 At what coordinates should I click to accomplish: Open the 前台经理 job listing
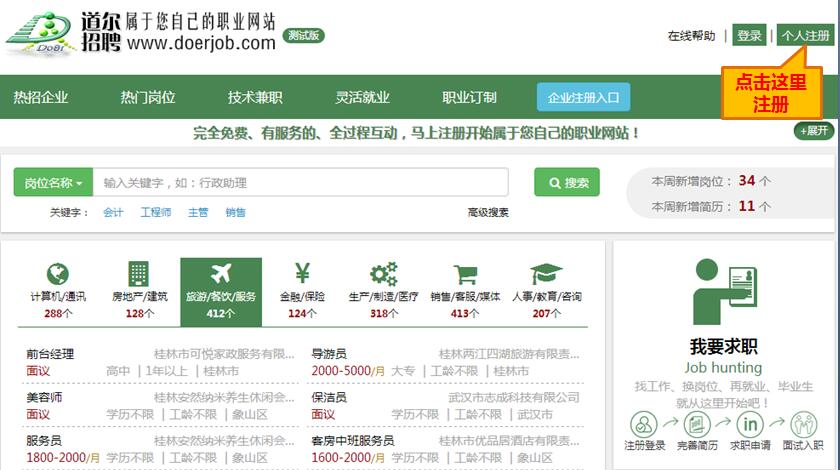(x=50, y=354)
